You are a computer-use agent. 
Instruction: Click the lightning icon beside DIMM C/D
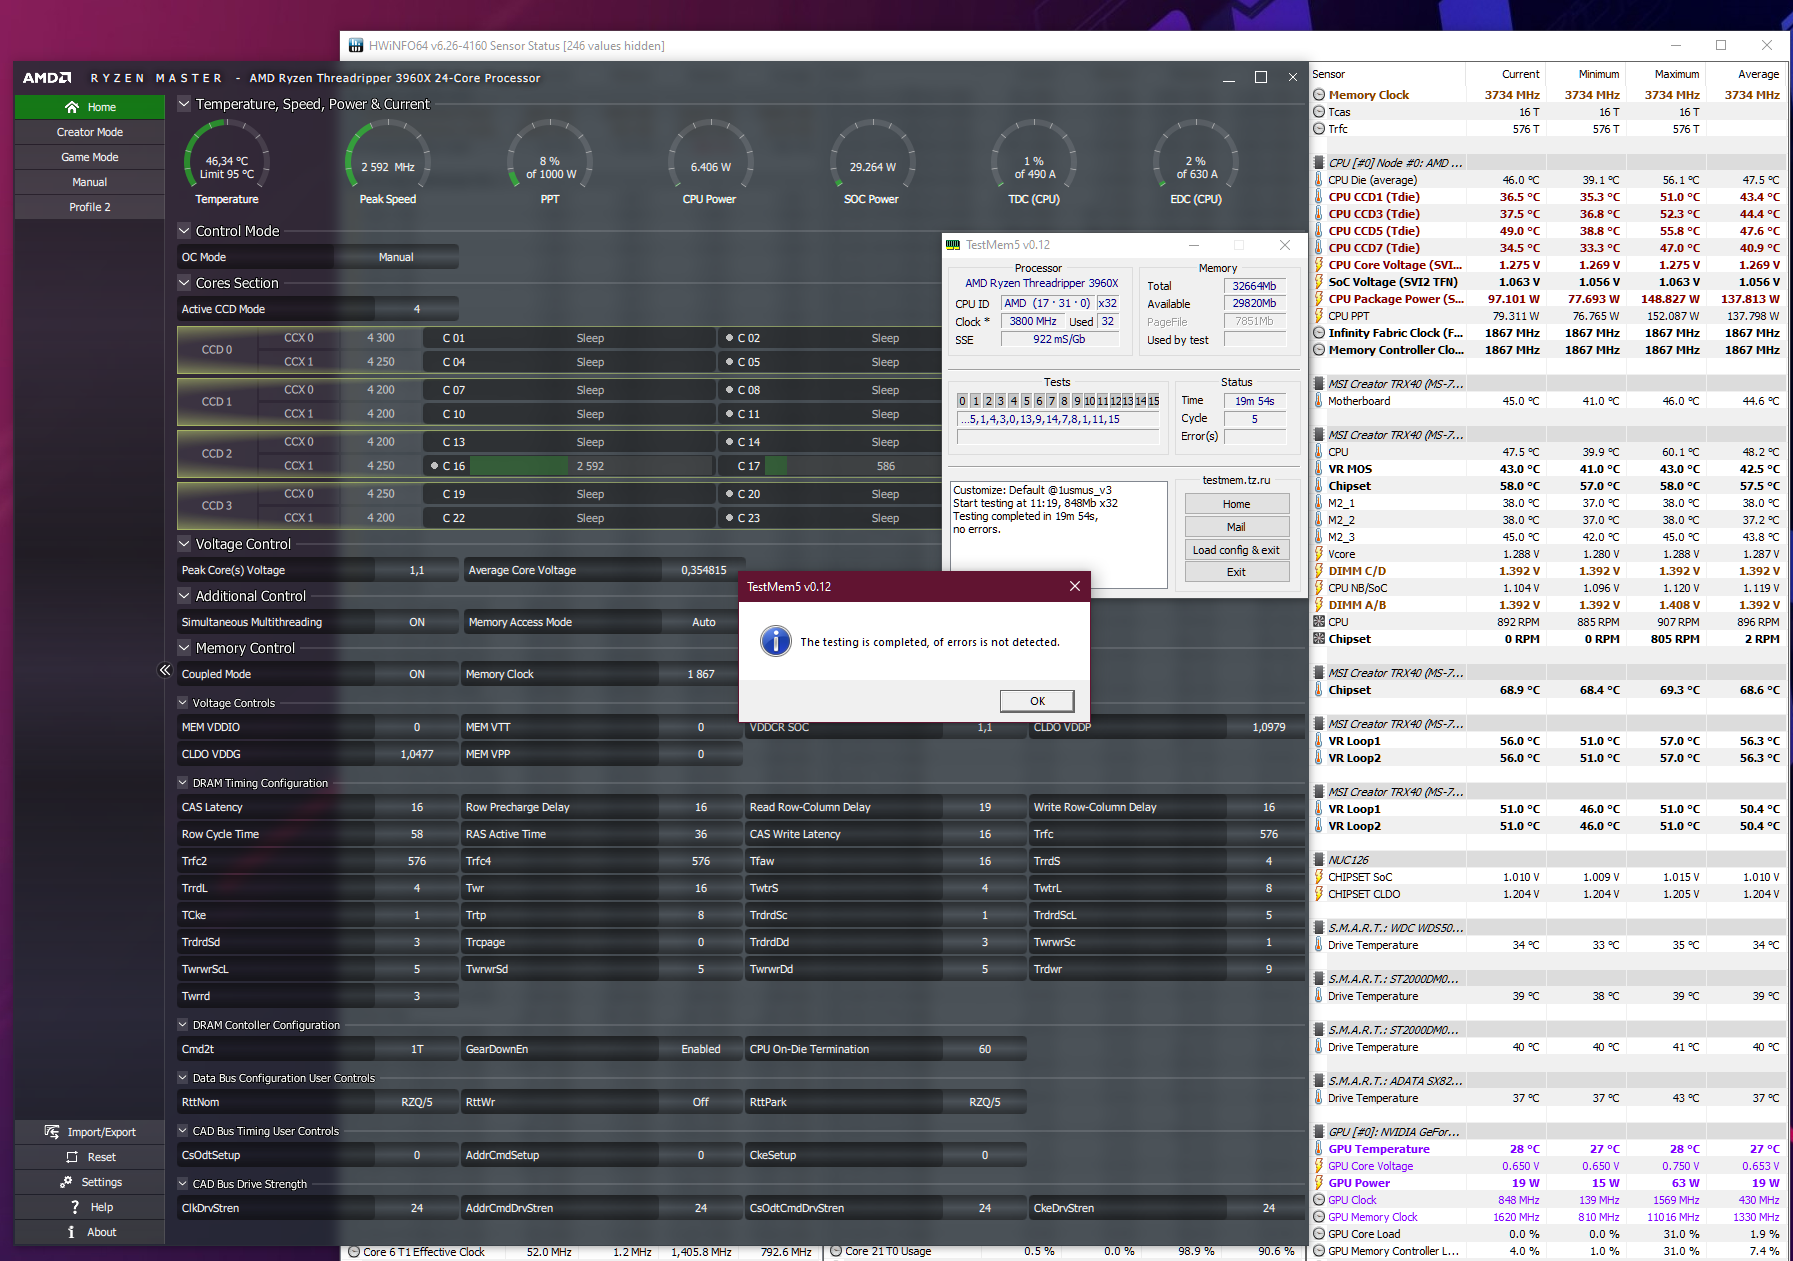(x=1319, y=571)
